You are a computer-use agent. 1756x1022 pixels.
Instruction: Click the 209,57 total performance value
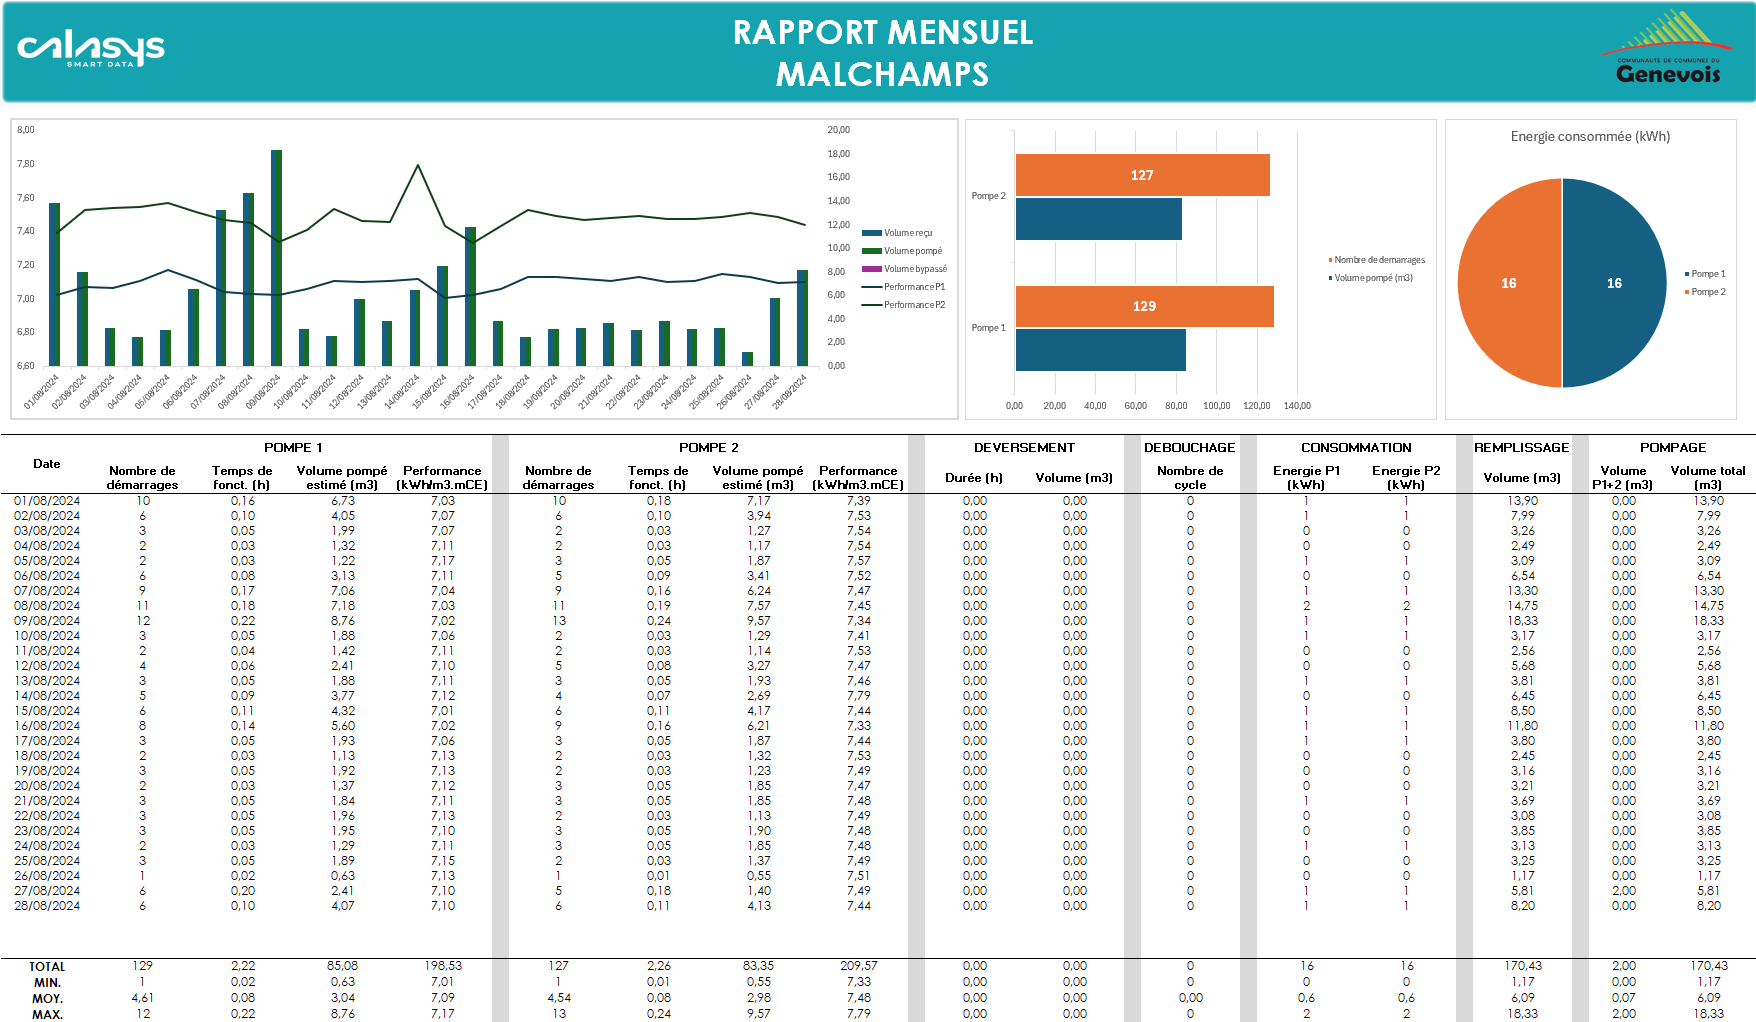858,966
